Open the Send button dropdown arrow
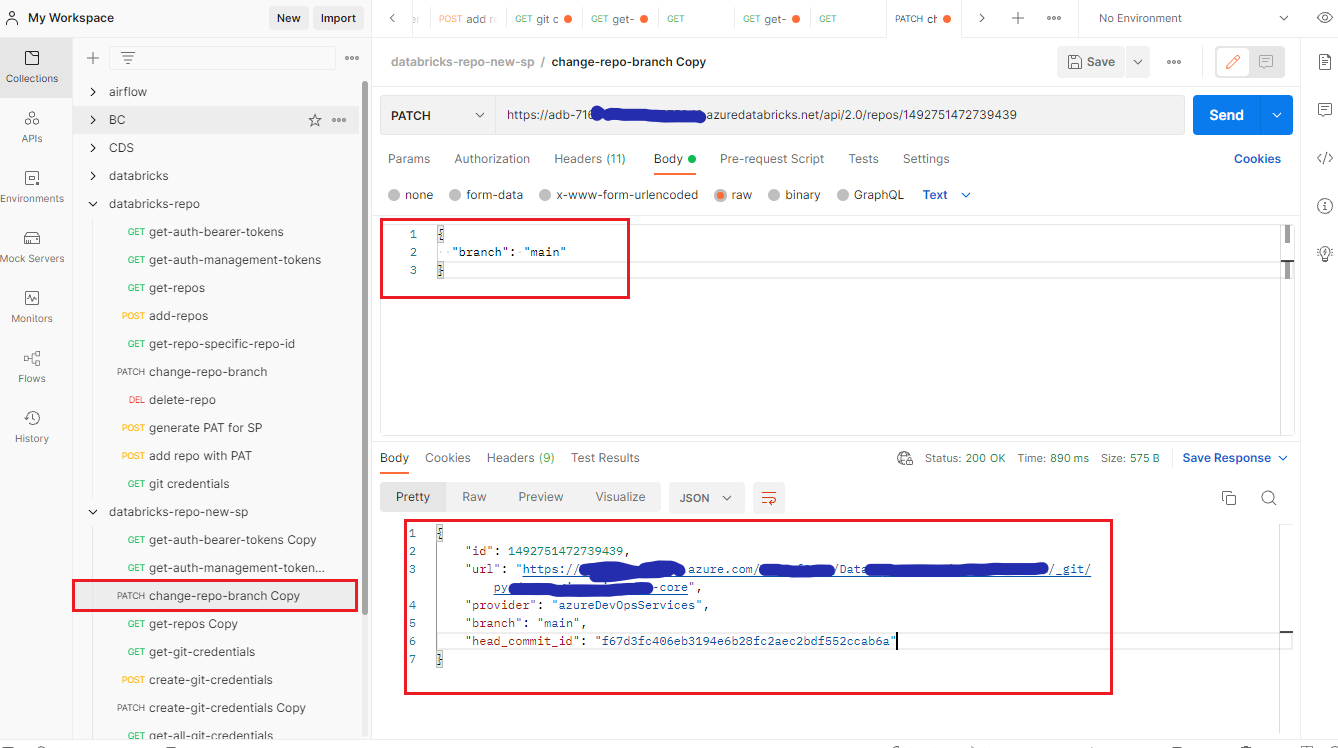Viewport: 1338px width, 748px height. click(x=1277, y=115)
